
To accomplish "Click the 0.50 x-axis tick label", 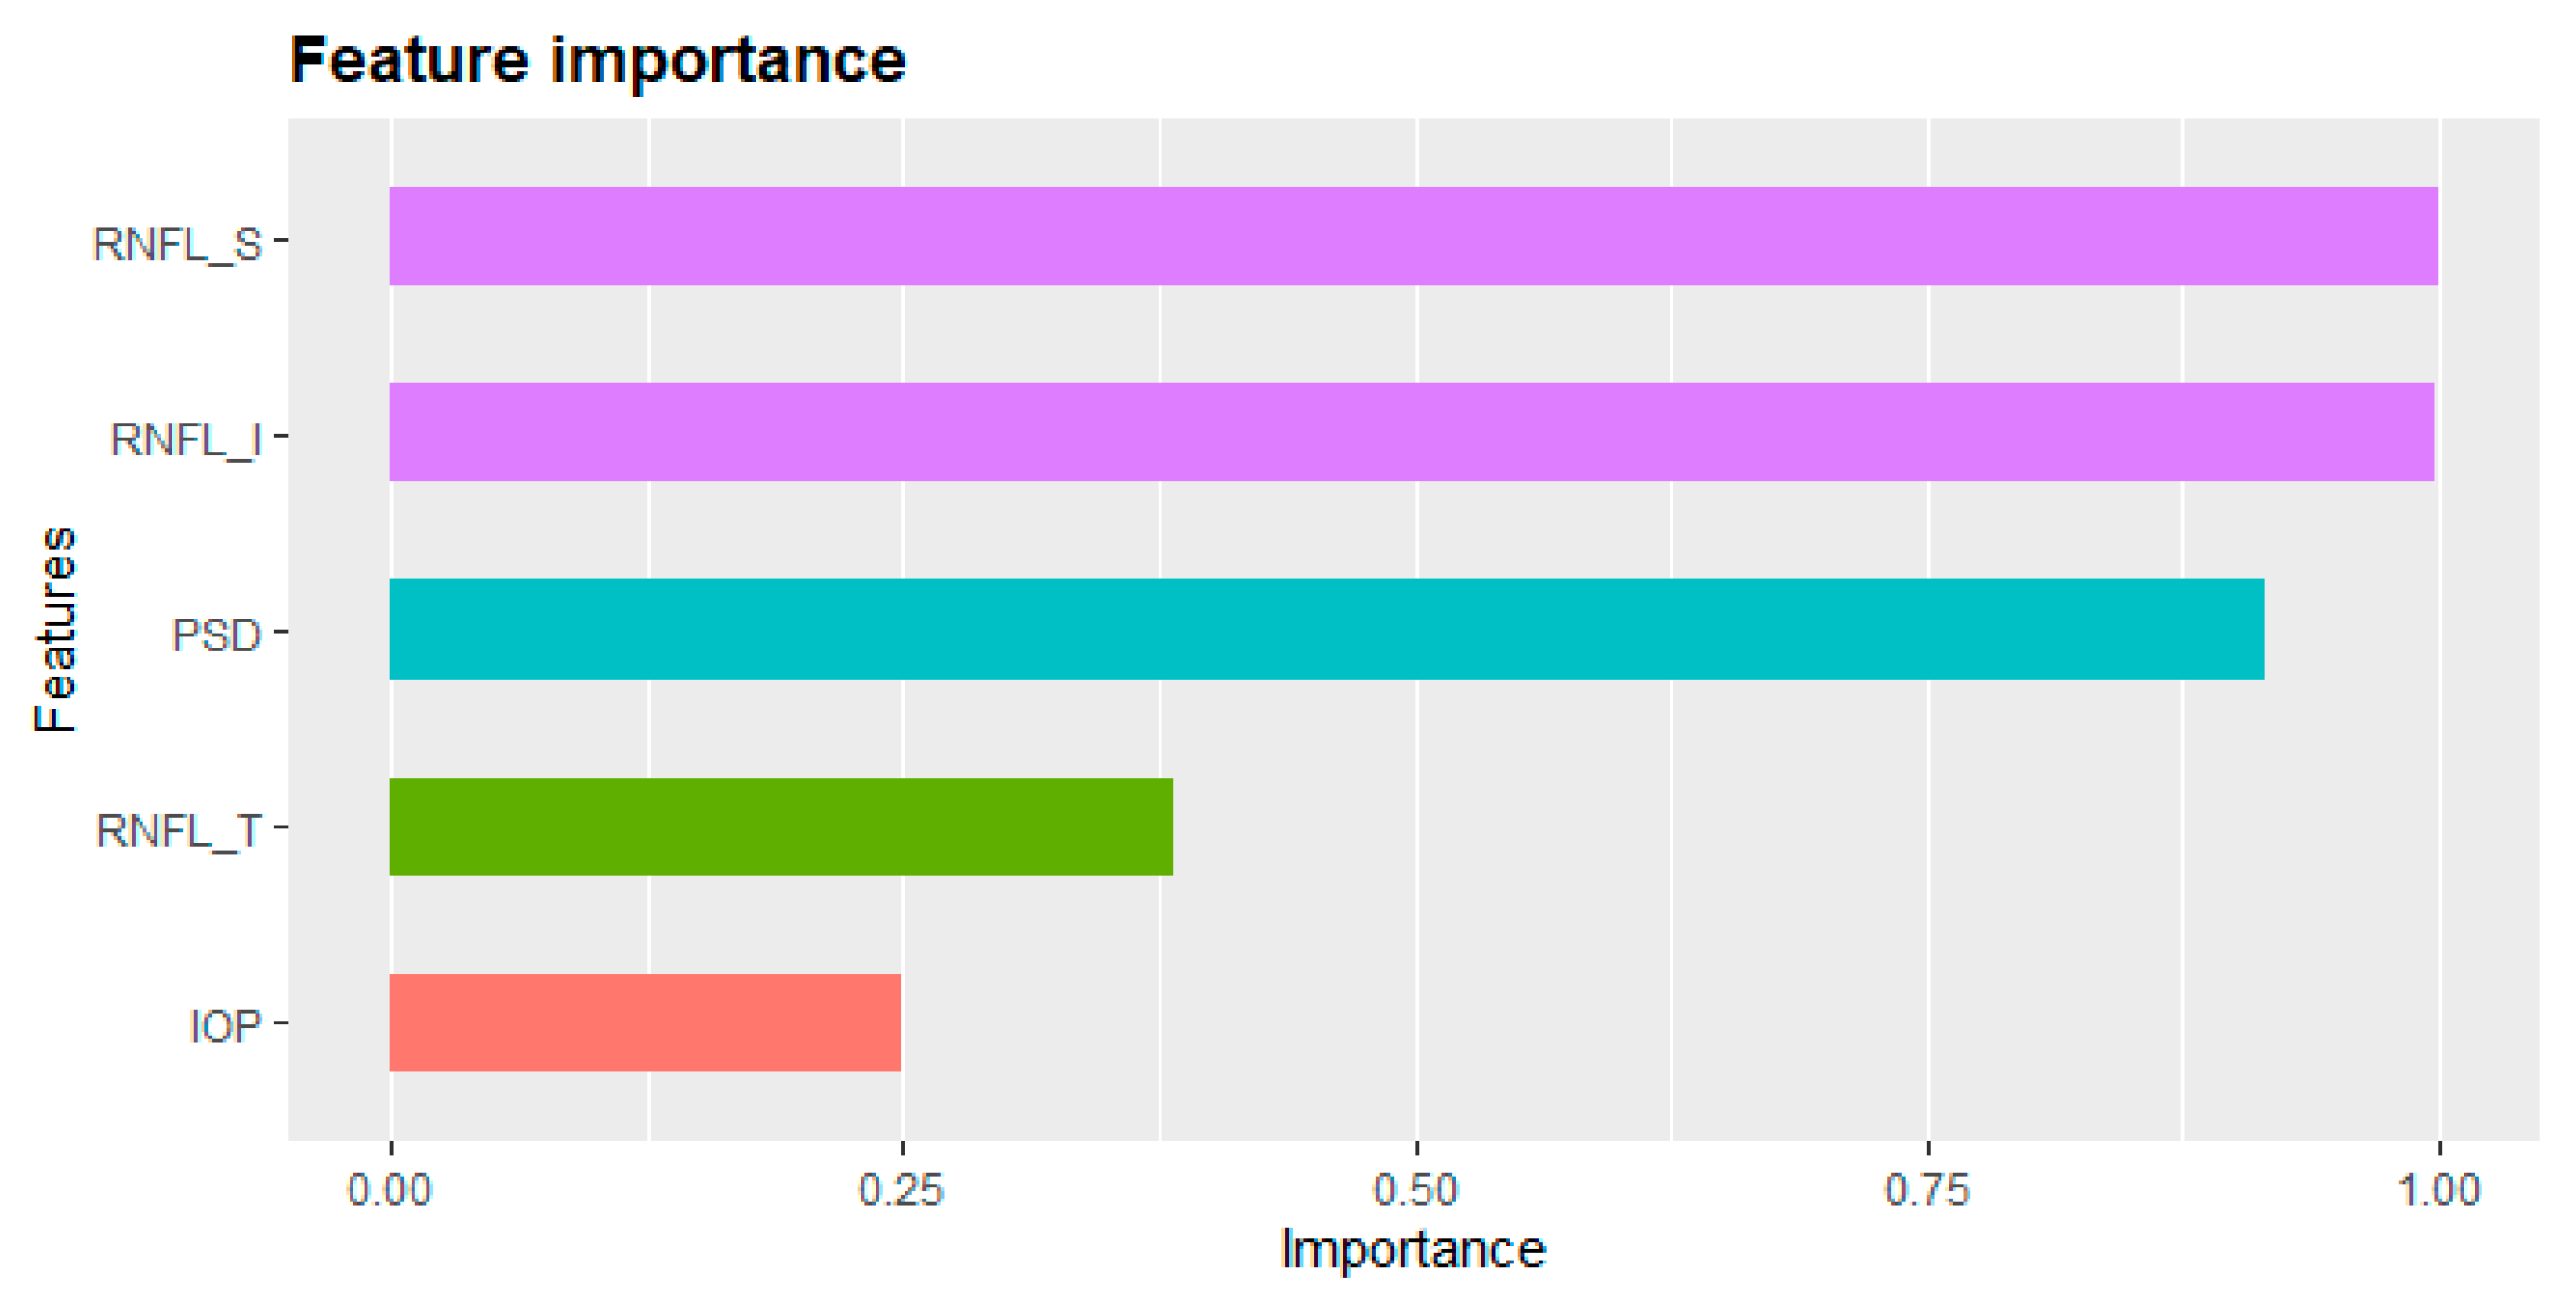I will 1415,1190.
